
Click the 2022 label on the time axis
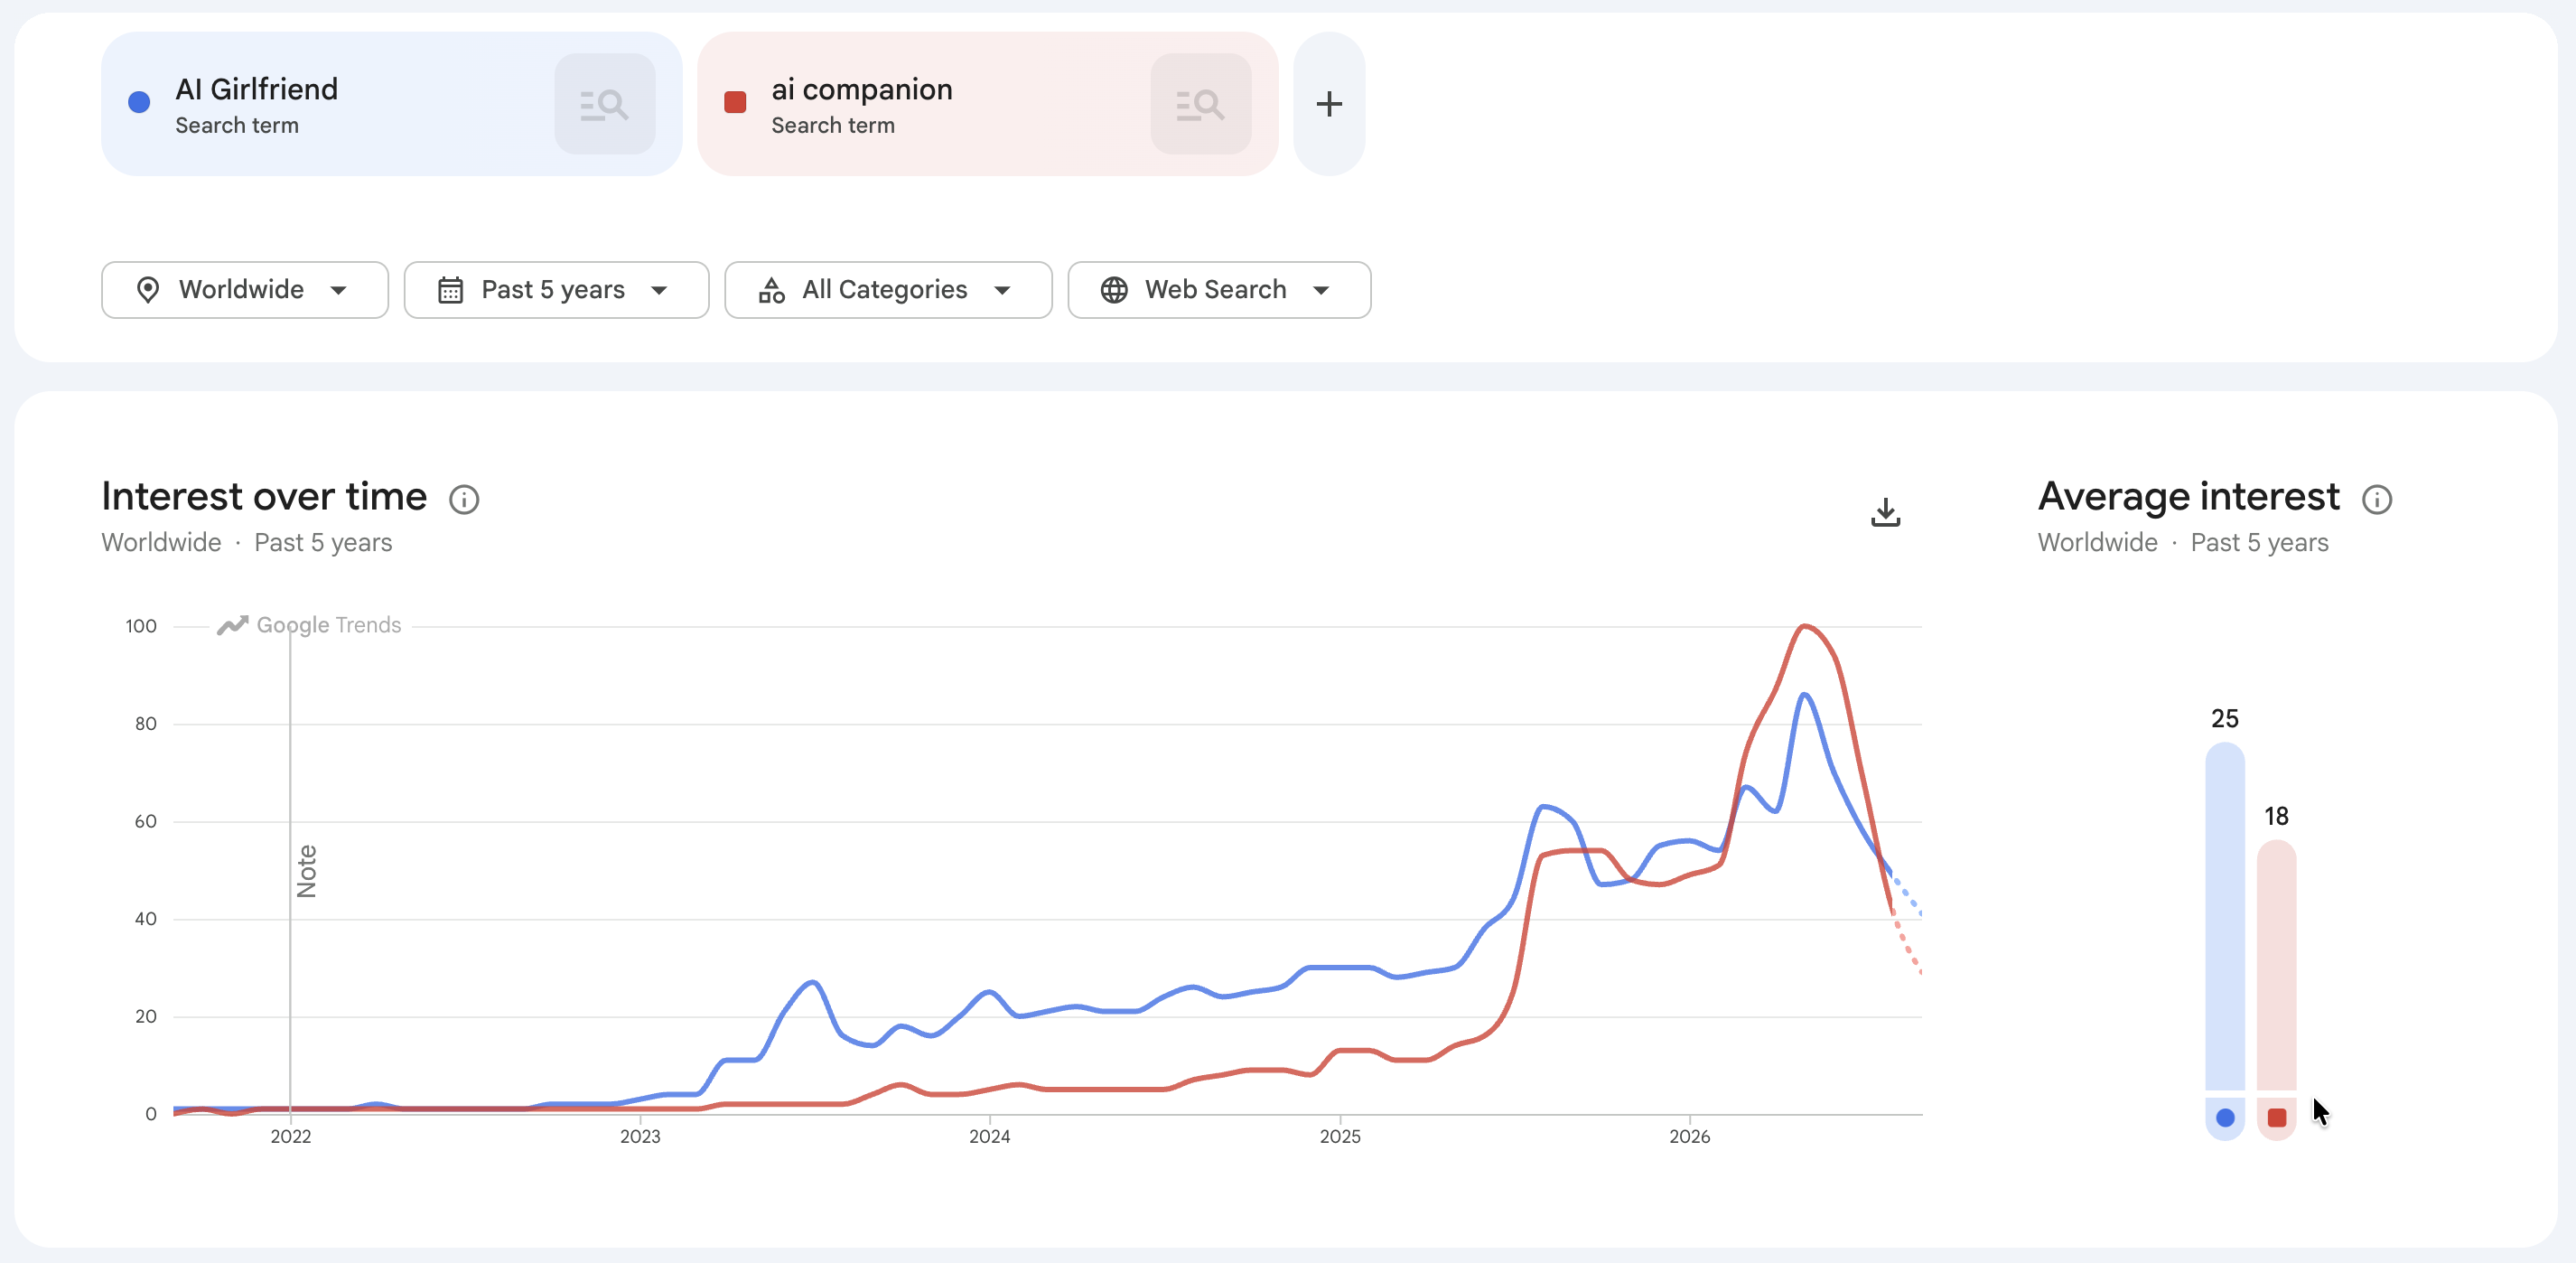point(291,1136)
